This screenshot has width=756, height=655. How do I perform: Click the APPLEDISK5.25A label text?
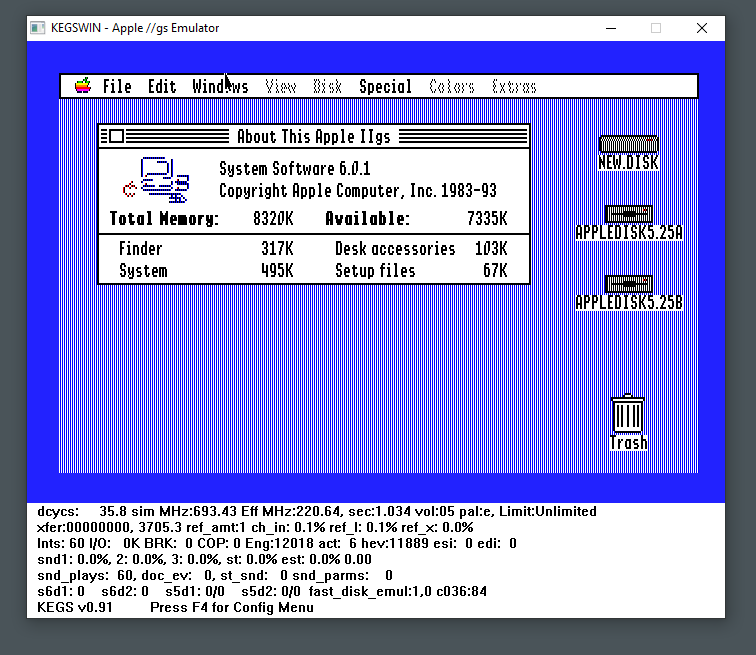tap(629, 232)
